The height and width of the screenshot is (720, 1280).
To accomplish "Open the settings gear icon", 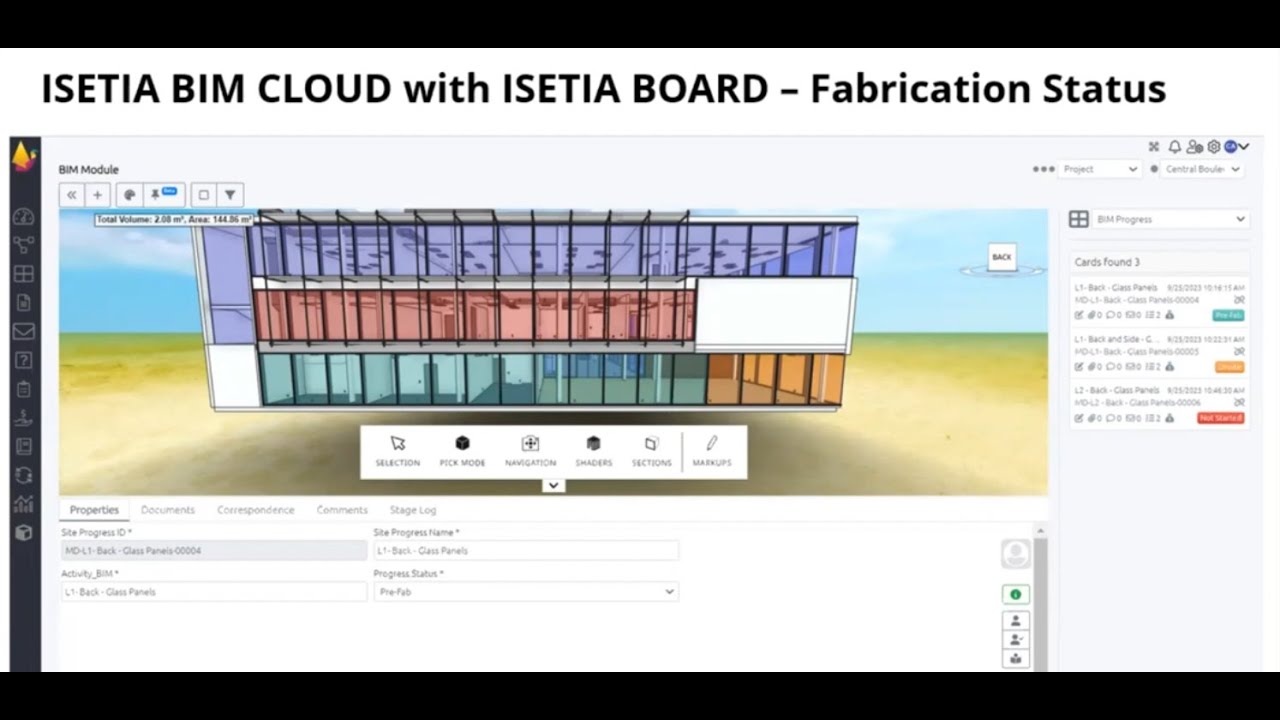I will pyautogui.click(x=1213, y=147).
